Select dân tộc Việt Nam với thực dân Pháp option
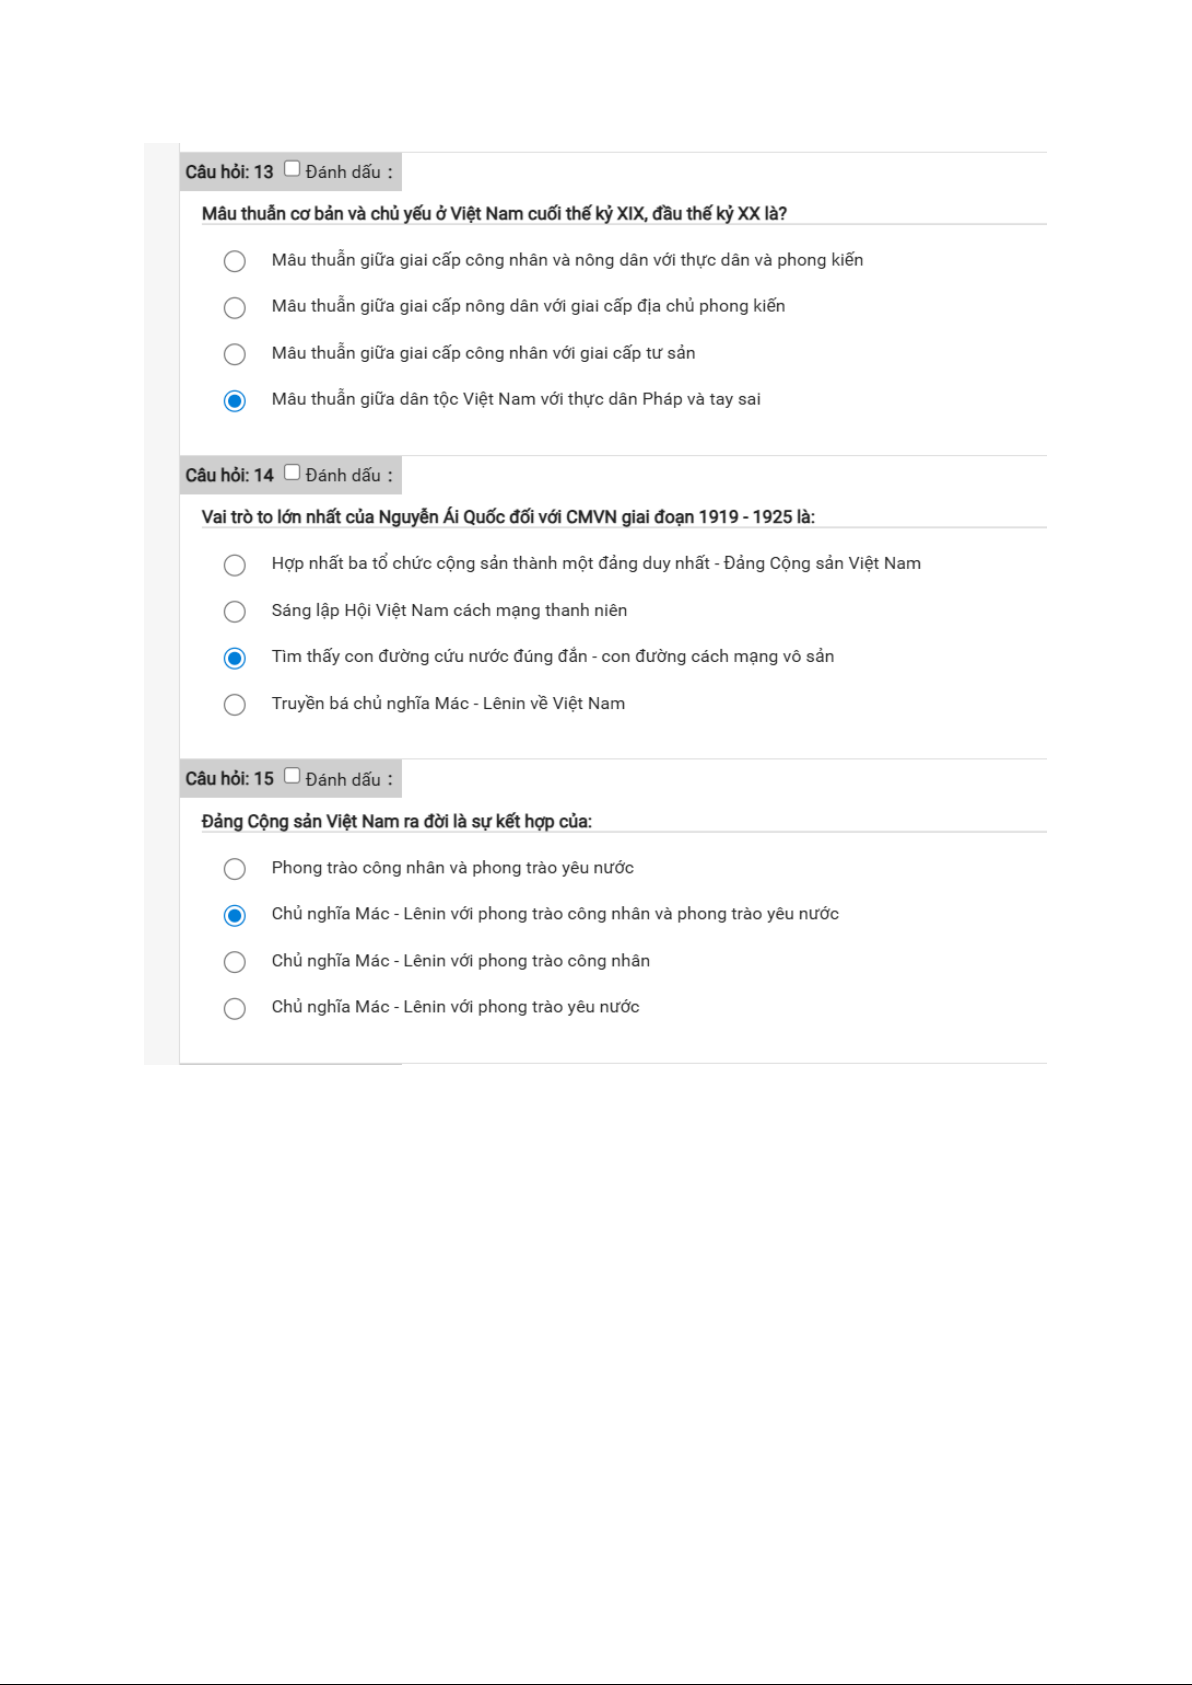Viewport: 1192px width, 1685px height. coord(234,401)
